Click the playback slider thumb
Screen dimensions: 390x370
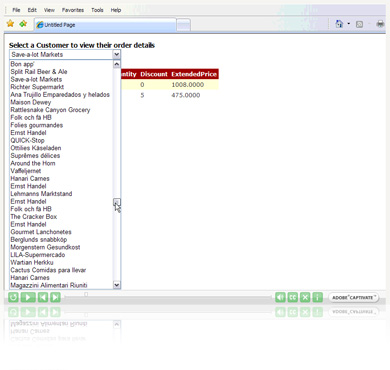tap(86, 294)
